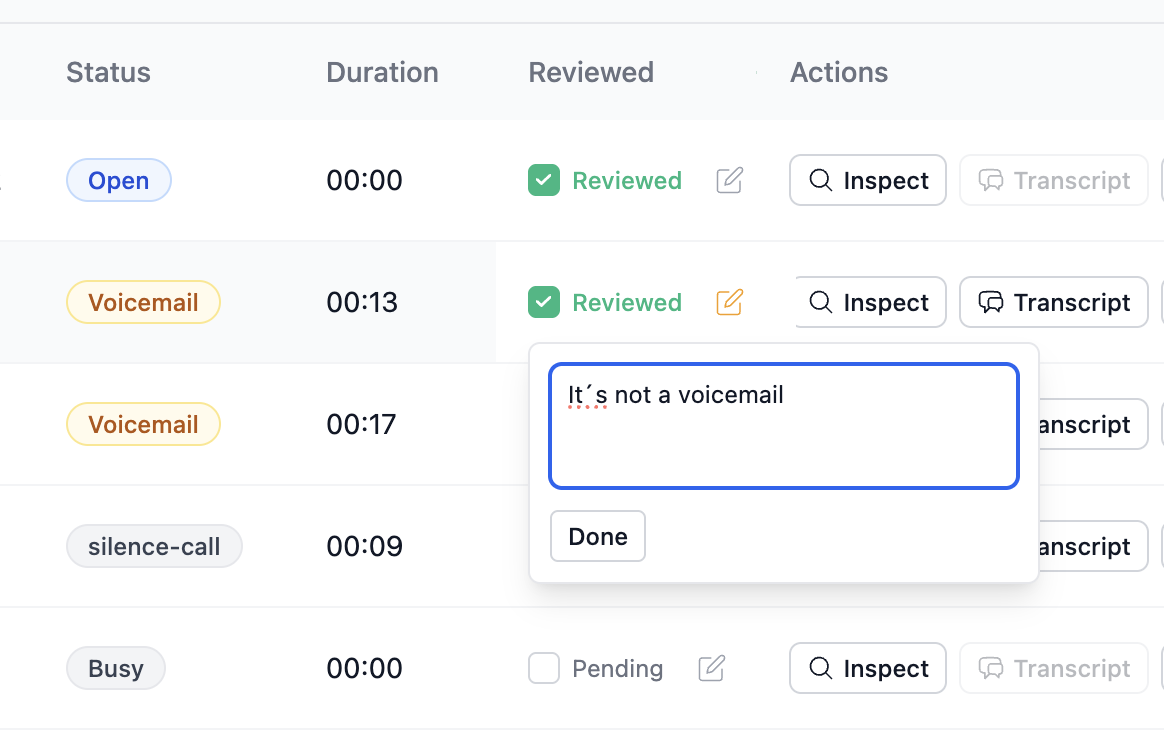Click the Reviewed column header
This screenshot has width=1164, height=734.
(x=591, y=73)
